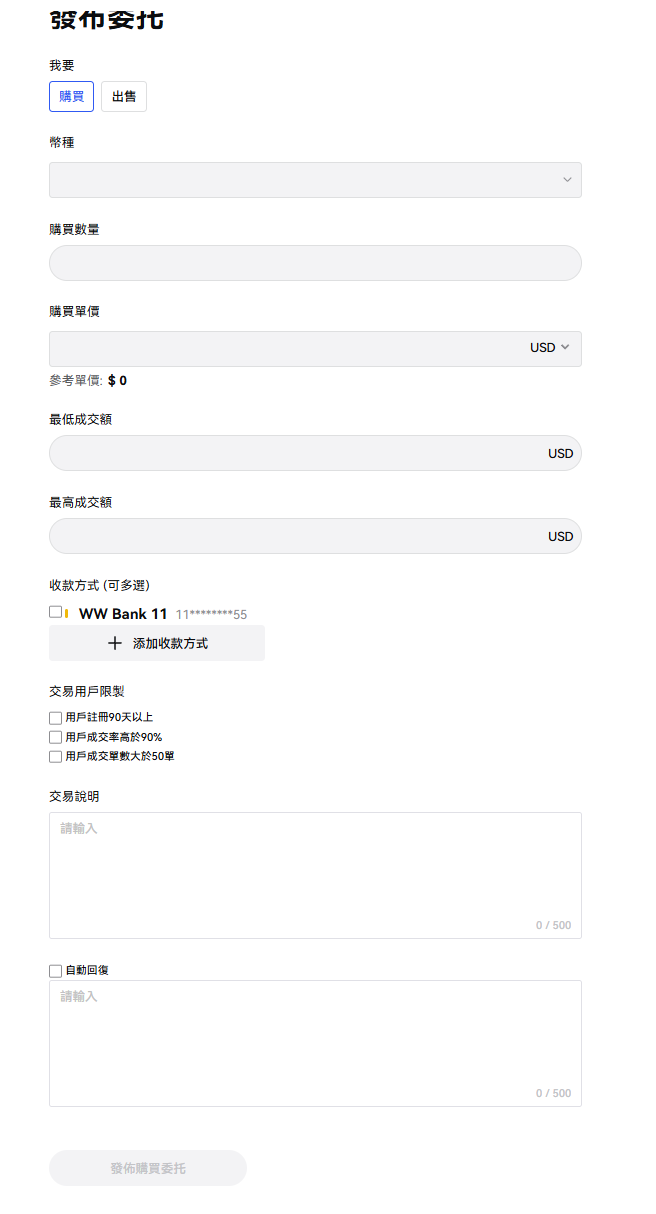The width and height of the screenshot is (656, 1214).
Task: Expand the USD currency dropdown
Action: (550, 348)
